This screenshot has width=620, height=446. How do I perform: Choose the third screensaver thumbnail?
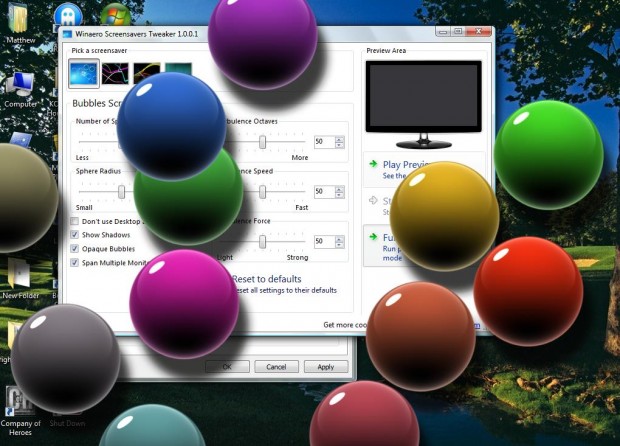coord(147,73)
